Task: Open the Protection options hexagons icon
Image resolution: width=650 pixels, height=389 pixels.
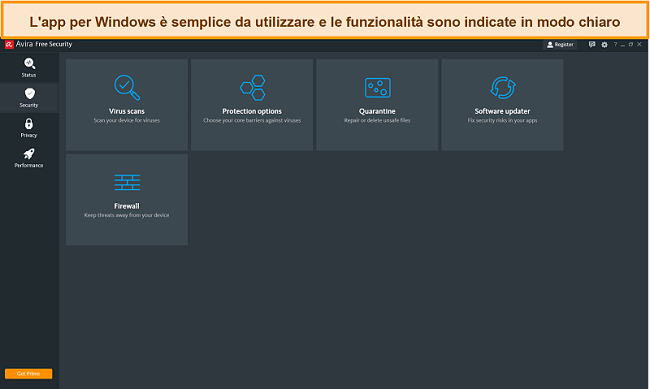Action: (252, 88)
